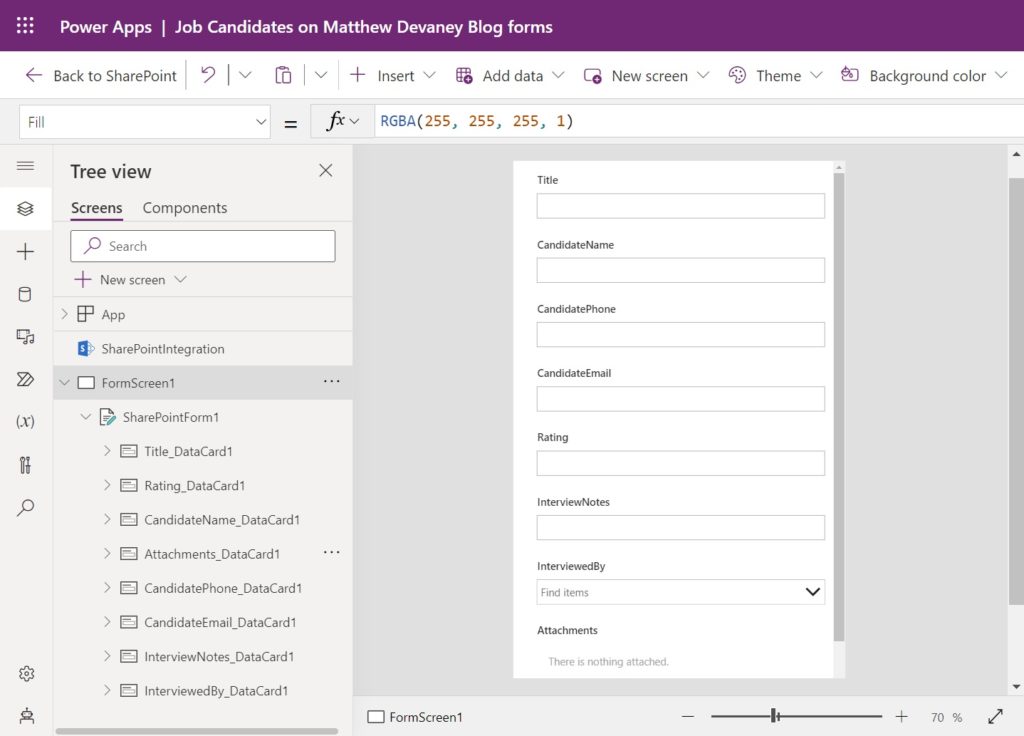Viewport: 1024px width, 736px height.
Task: Click the zoom slider handle
Action: [775, 716]
